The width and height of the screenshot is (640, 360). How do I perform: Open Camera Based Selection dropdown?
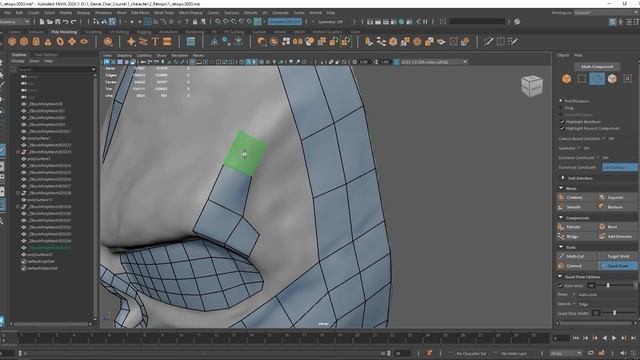pyautogui.click(x=604, y=139)
